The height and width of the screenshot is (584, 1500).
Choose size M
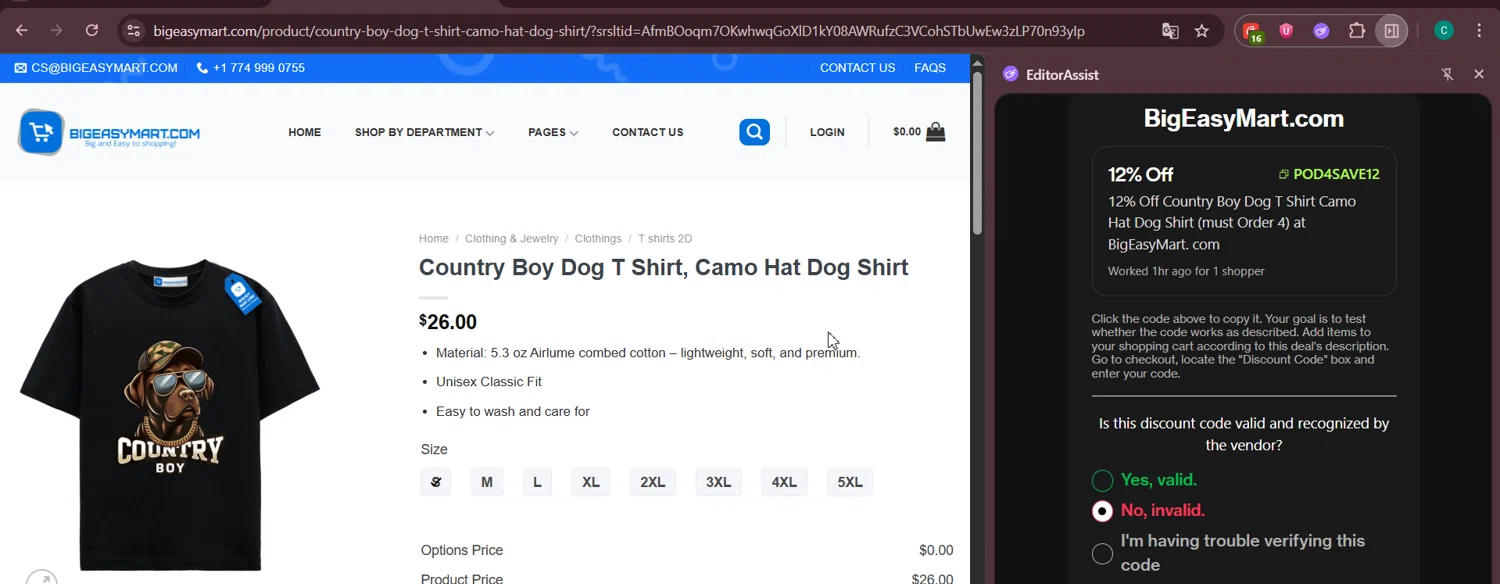(487, 482)
